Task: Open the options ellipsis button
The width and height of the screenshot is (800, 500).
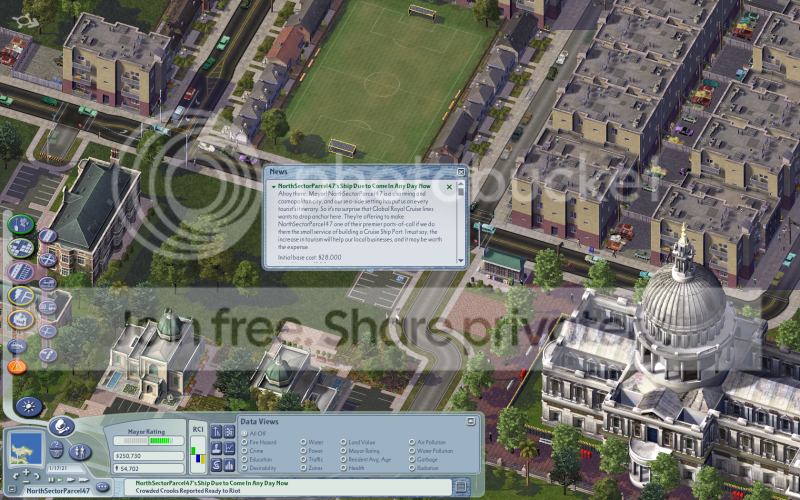Action: pos(102,487)
